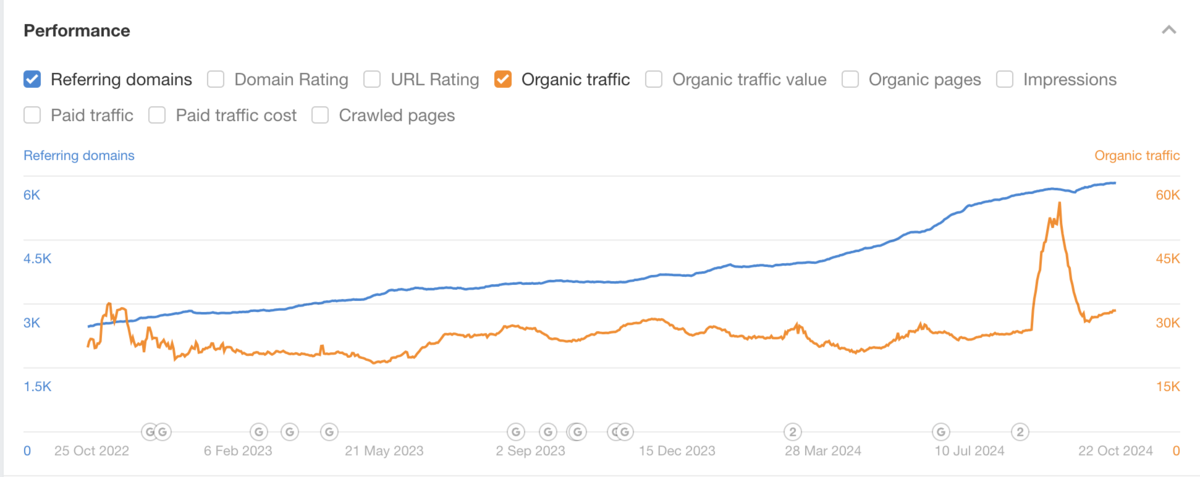Disable the Organic traffic checkbox

point(503,79)
